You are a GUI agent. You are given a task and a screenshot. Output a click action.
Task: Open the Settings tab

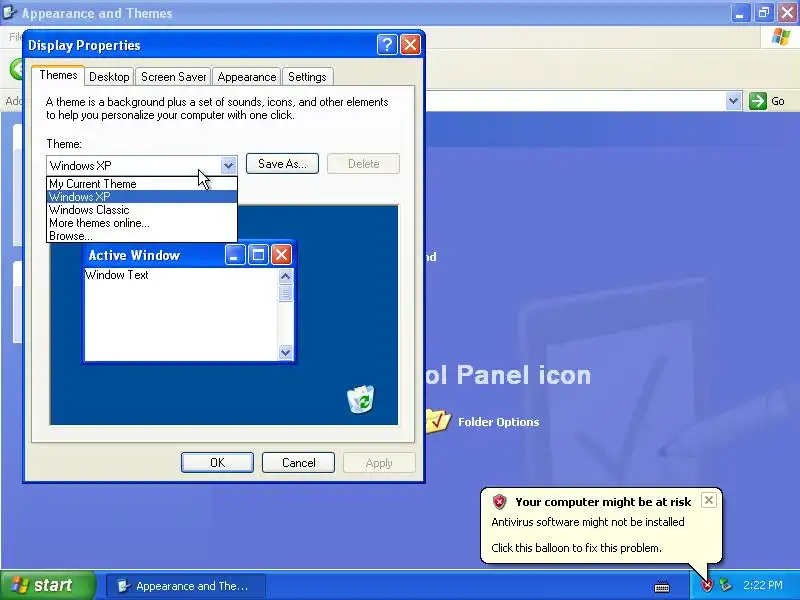coord(307,77)
